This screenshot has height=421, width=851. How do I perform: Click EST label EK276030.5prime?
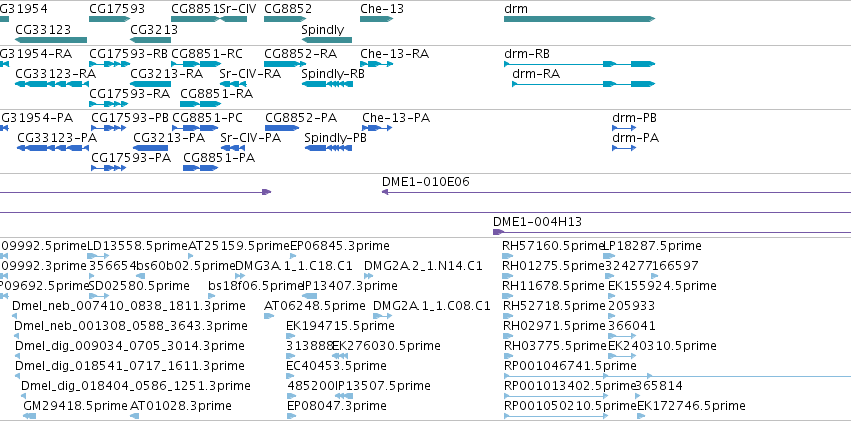[386, 346]
